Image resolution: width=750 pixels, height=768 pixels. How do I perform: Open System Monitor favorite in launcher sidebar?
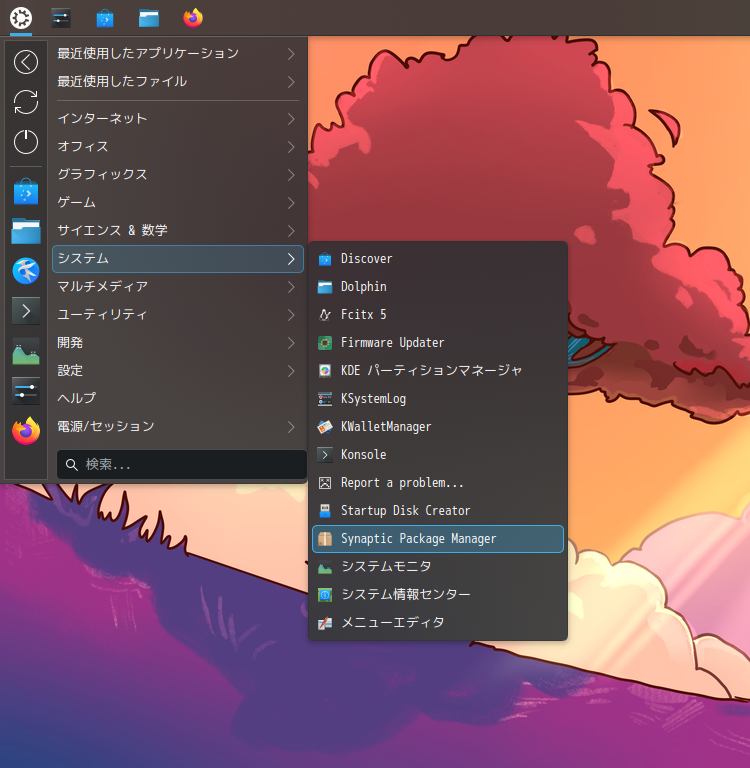[26, 351]
